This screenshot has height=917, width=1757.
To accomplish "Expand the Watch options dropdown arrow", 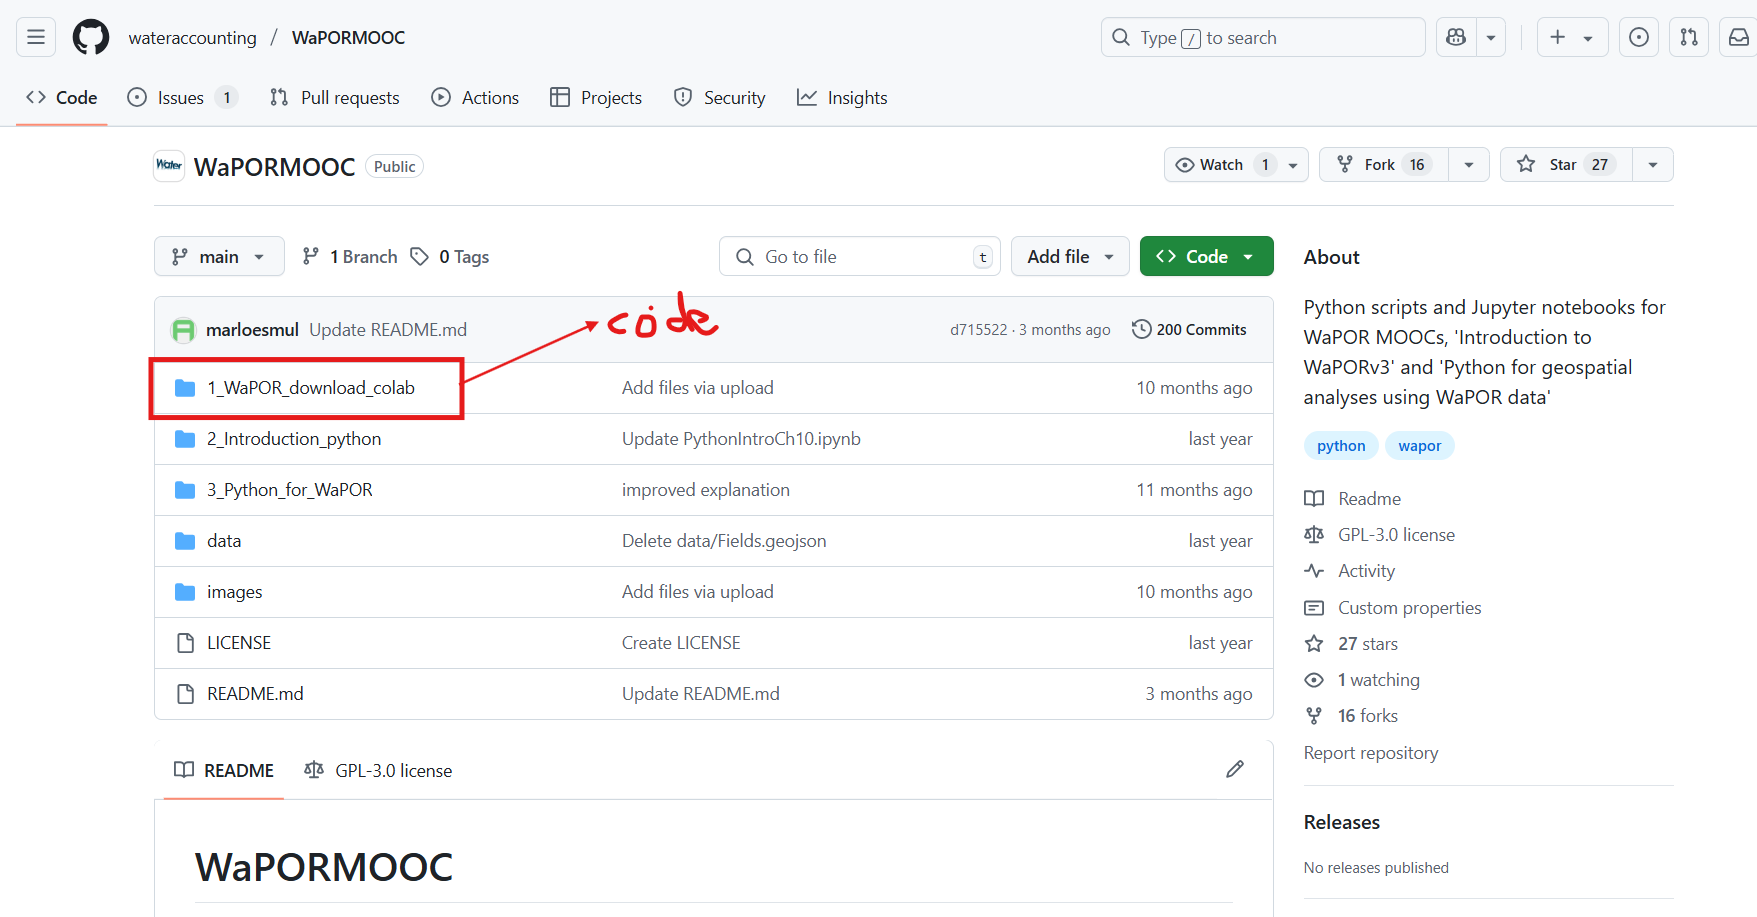I will click(x=1293, y=165).
